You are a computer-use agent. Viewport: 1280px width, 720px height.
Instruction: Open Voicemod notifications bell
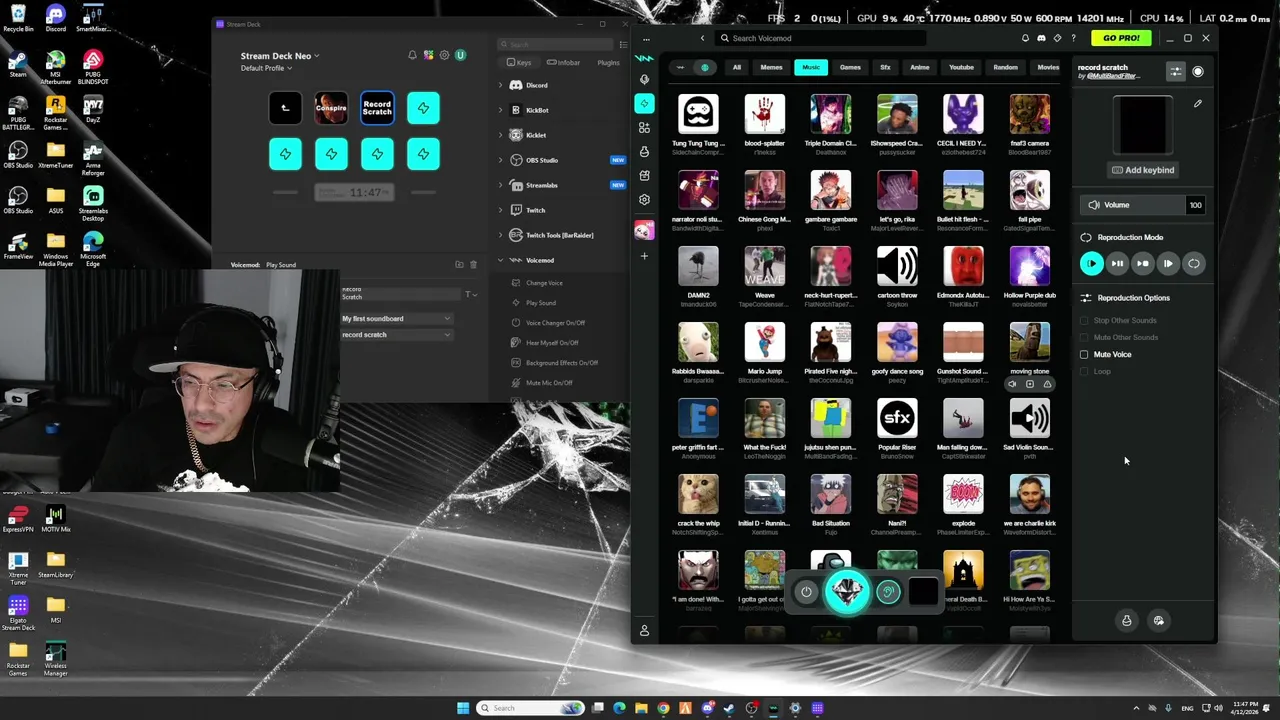click(1025, 38)
